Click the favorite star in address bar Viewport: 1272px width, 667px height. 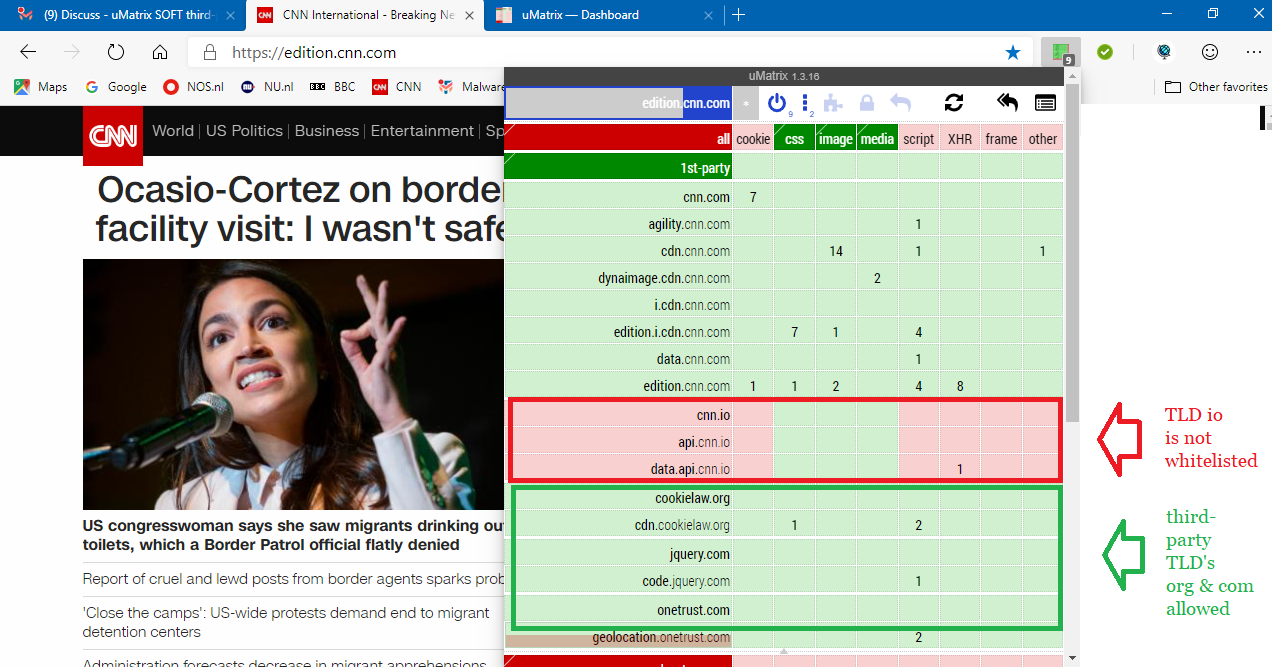[x=1013, y=52]
